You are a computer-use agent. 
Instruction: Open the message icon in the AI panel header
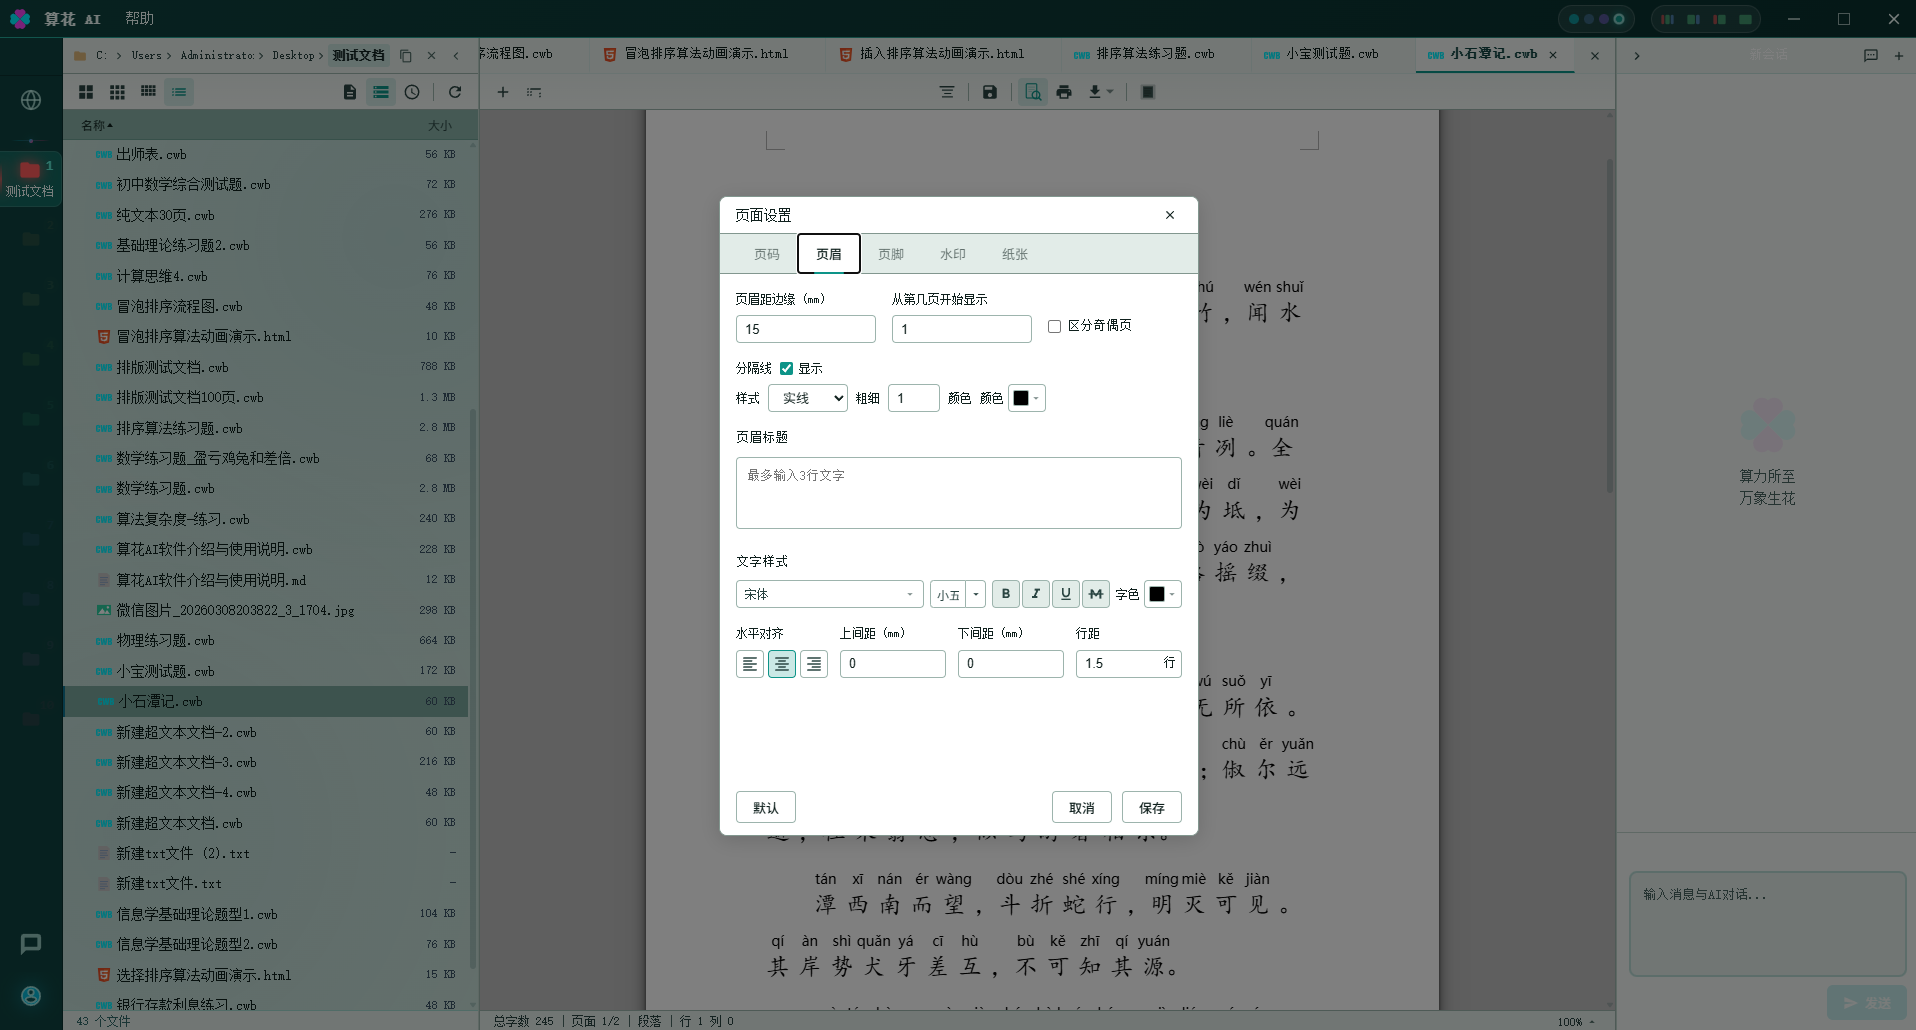click(1871, 56)
